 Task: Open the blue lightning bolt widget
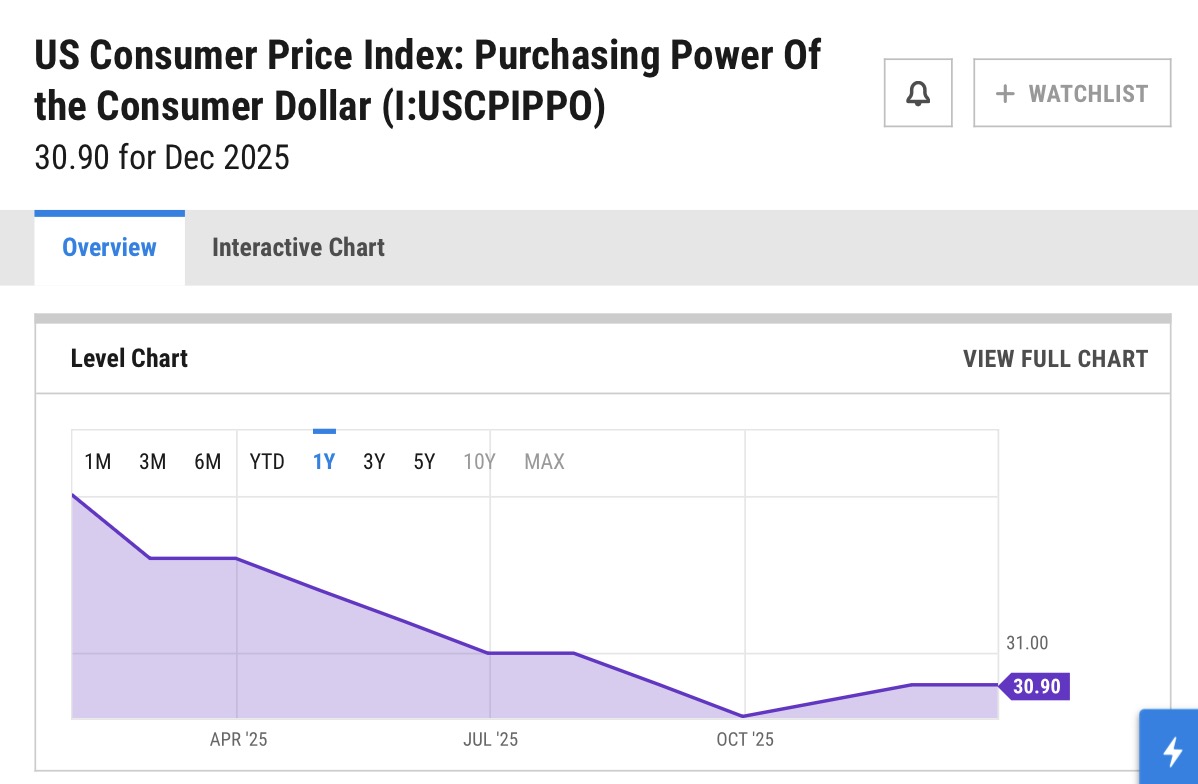pyautogui.click(x=1170, y=749)
